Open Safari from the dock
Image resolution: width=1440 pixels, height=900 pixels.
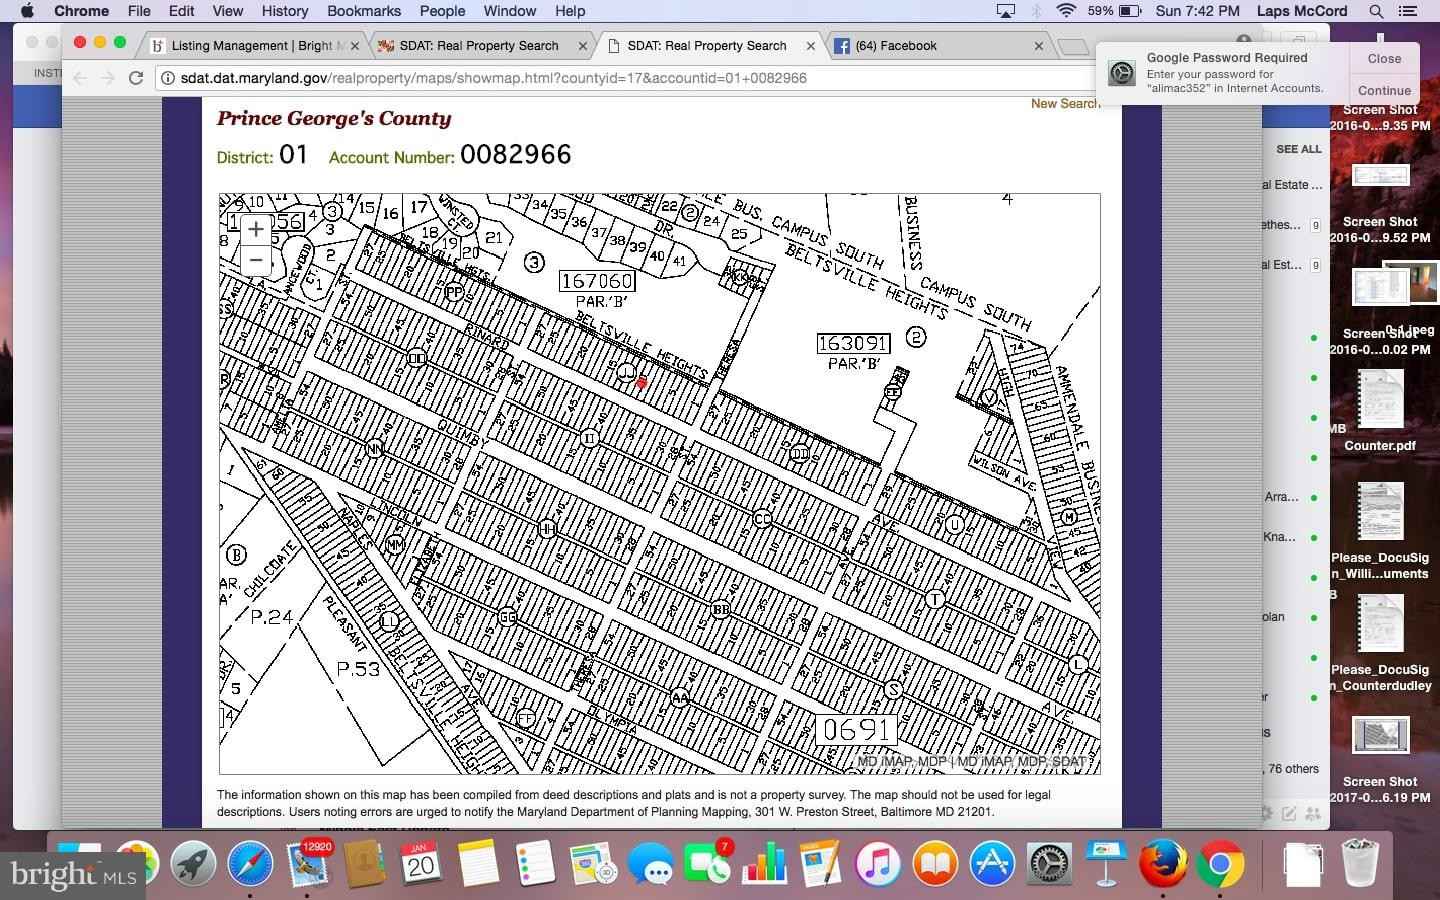point(250,863)
